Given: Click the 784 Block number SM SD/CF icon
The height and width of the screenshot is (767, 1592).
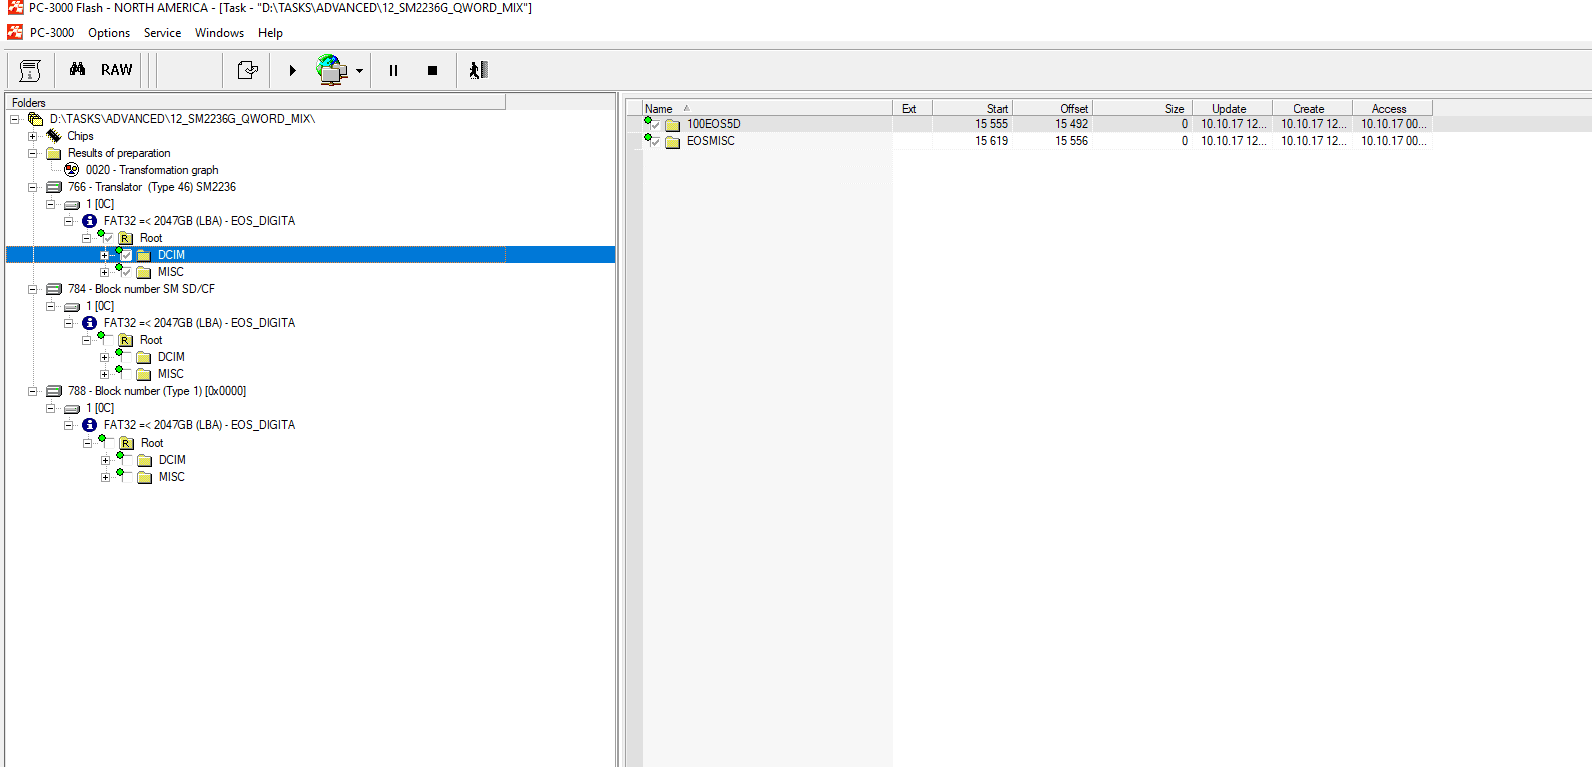Looking at the screenshot, I should [54, 289].
